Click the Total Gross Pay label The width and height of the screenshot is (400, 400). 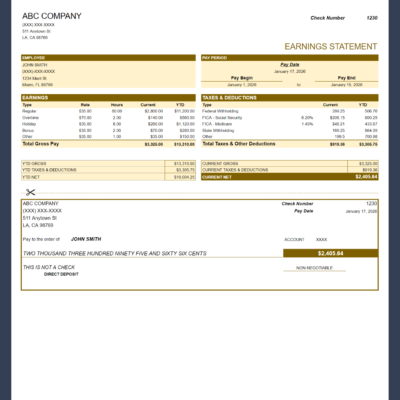[41, 144]
